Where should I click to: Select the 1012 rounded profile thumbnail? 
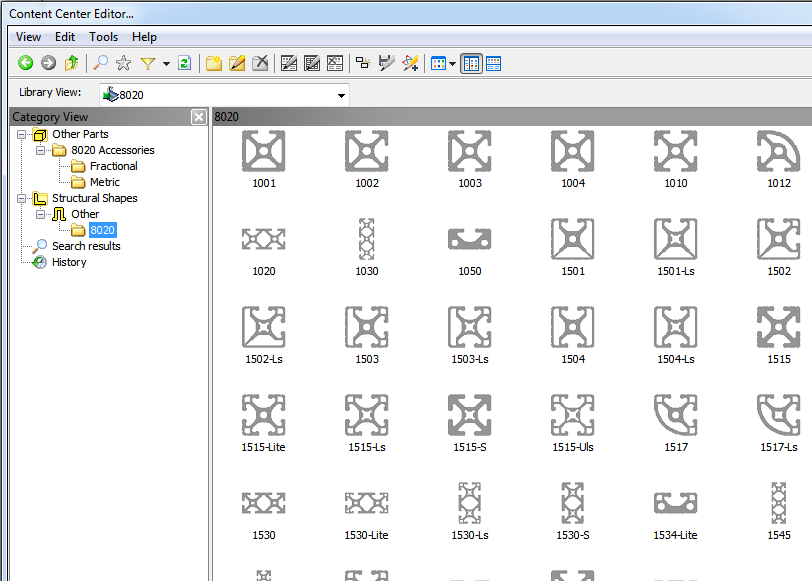pos(779,151)
